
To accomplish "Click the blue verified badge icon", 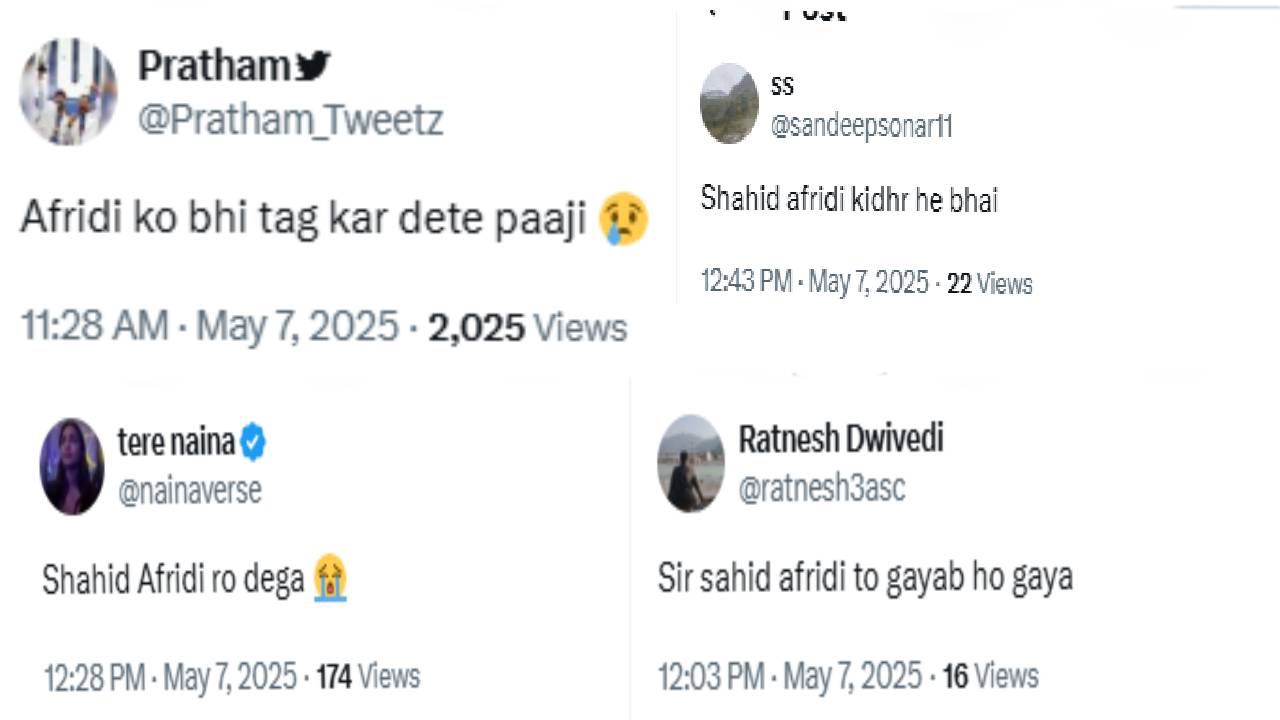I will tap(253, 442).
